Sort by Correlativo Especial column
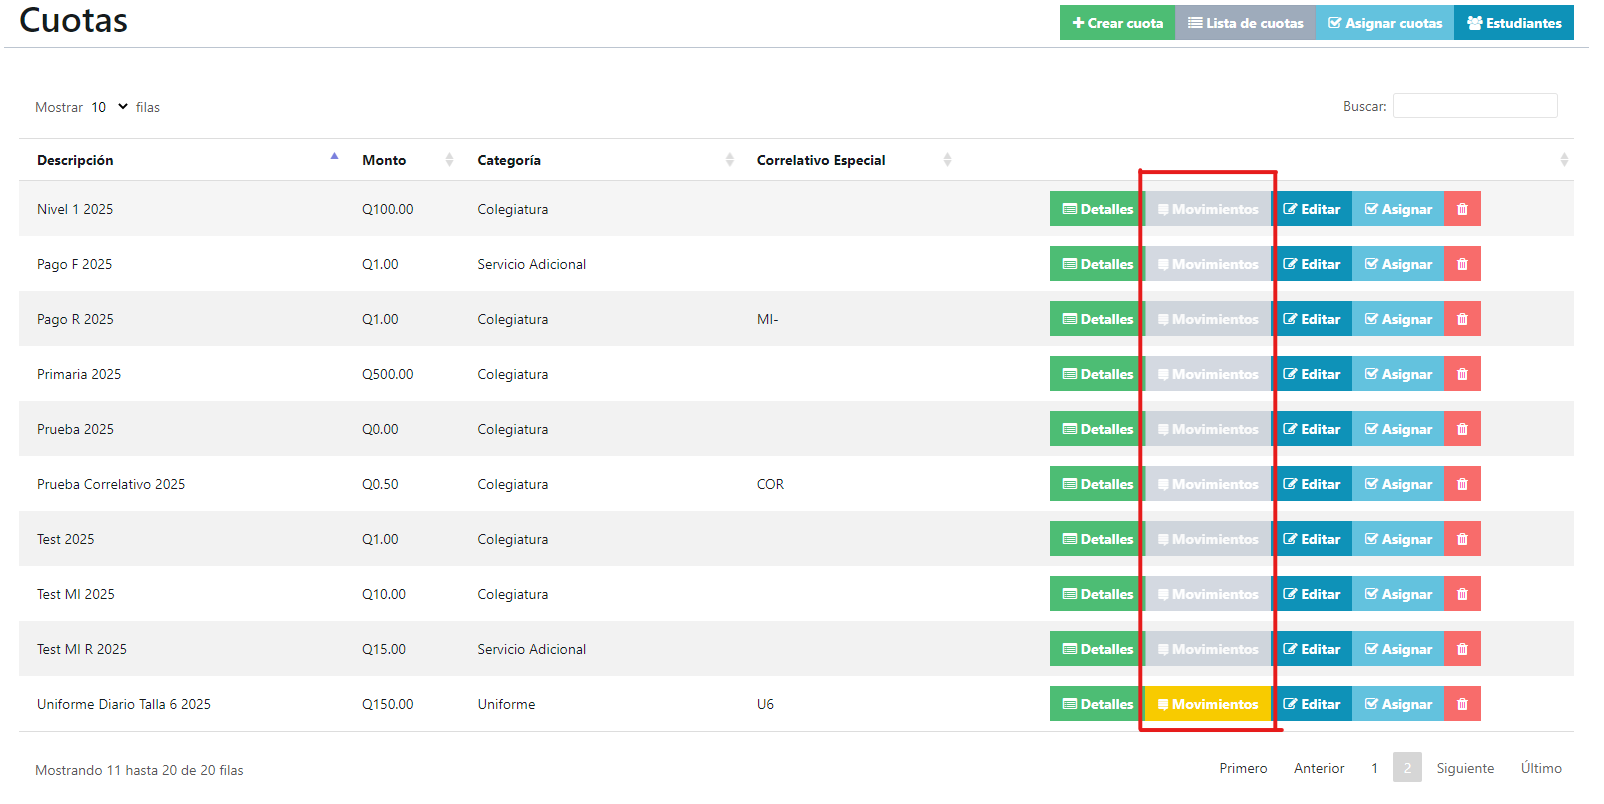 point(848,160)
